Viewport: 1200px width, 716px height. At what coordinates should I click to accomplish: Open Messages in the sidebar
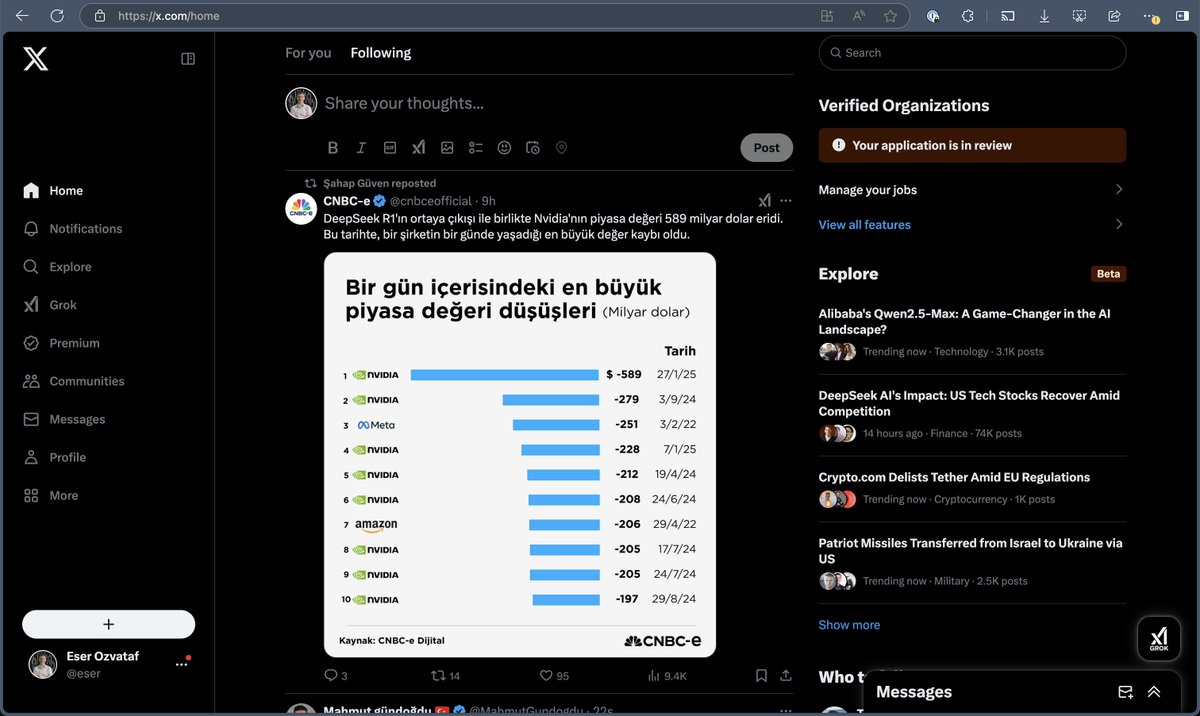(x=64, y=419)
